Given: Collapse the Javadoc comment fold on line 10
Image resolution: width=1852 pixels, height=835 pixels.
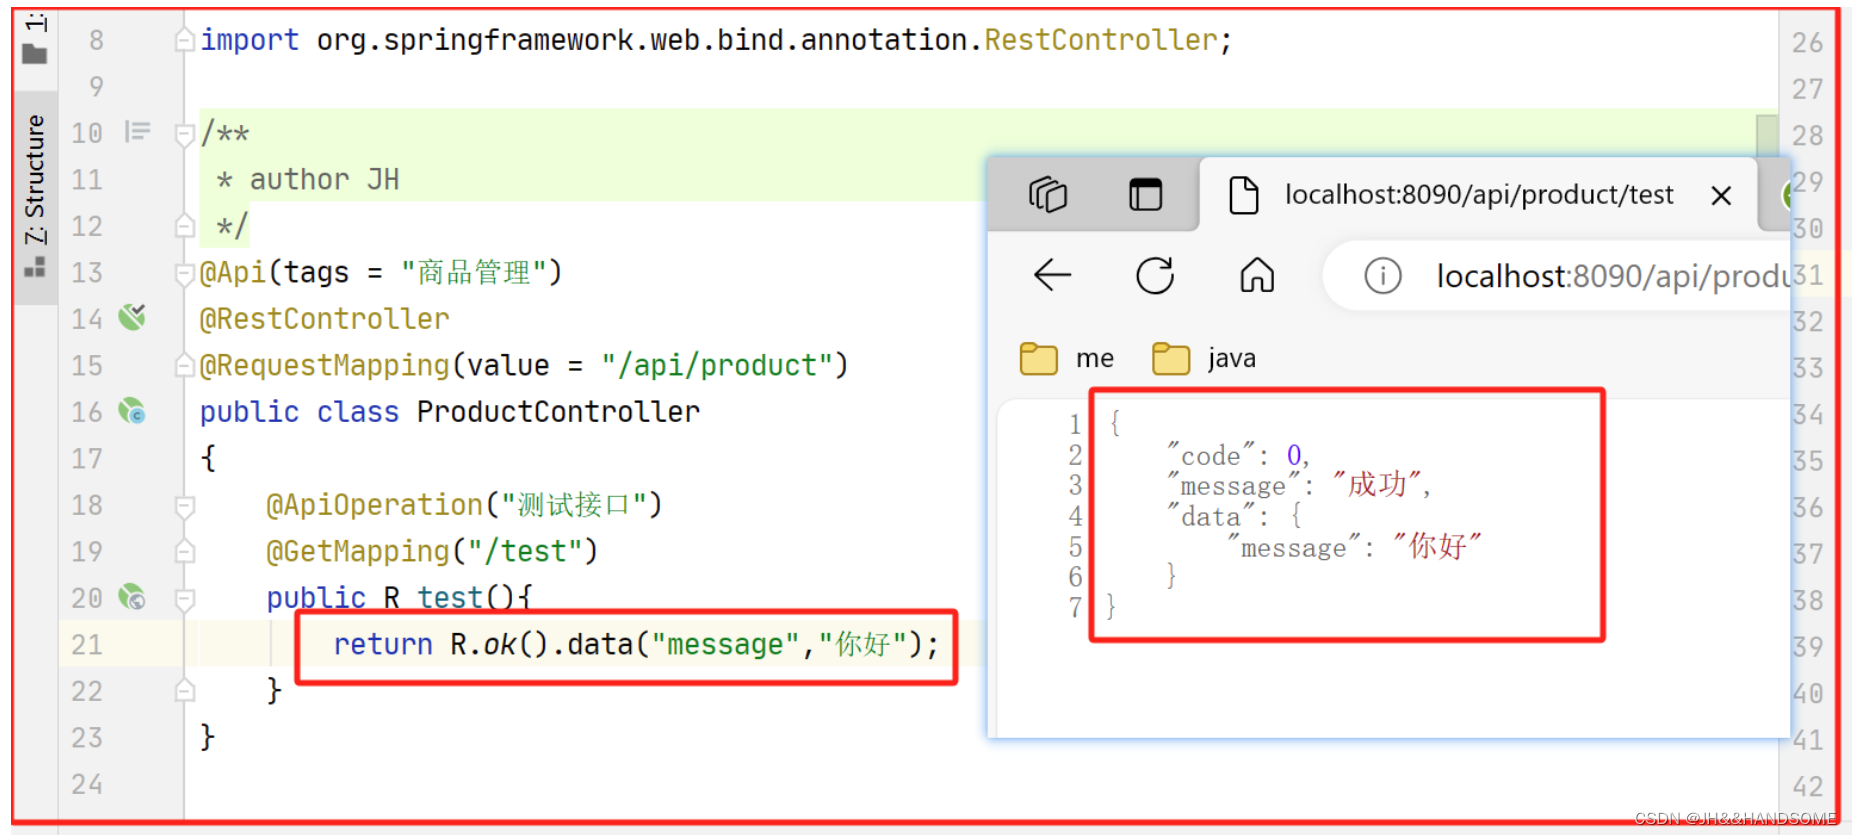Looking at the screenshot, I should (184, 133).
